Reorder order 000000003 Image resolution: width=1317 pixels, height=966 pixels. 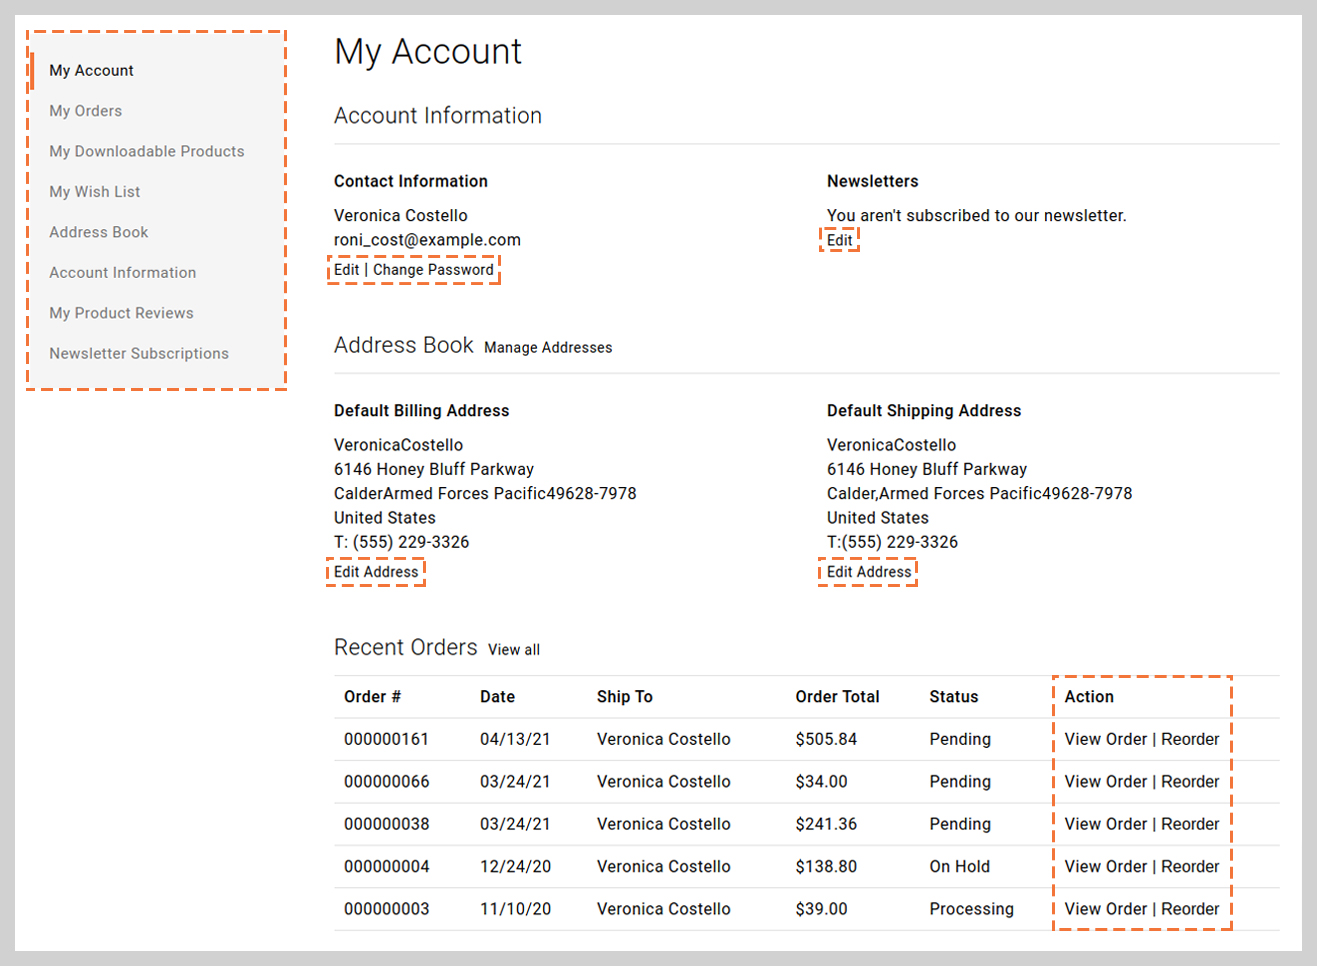[1190, 909]
